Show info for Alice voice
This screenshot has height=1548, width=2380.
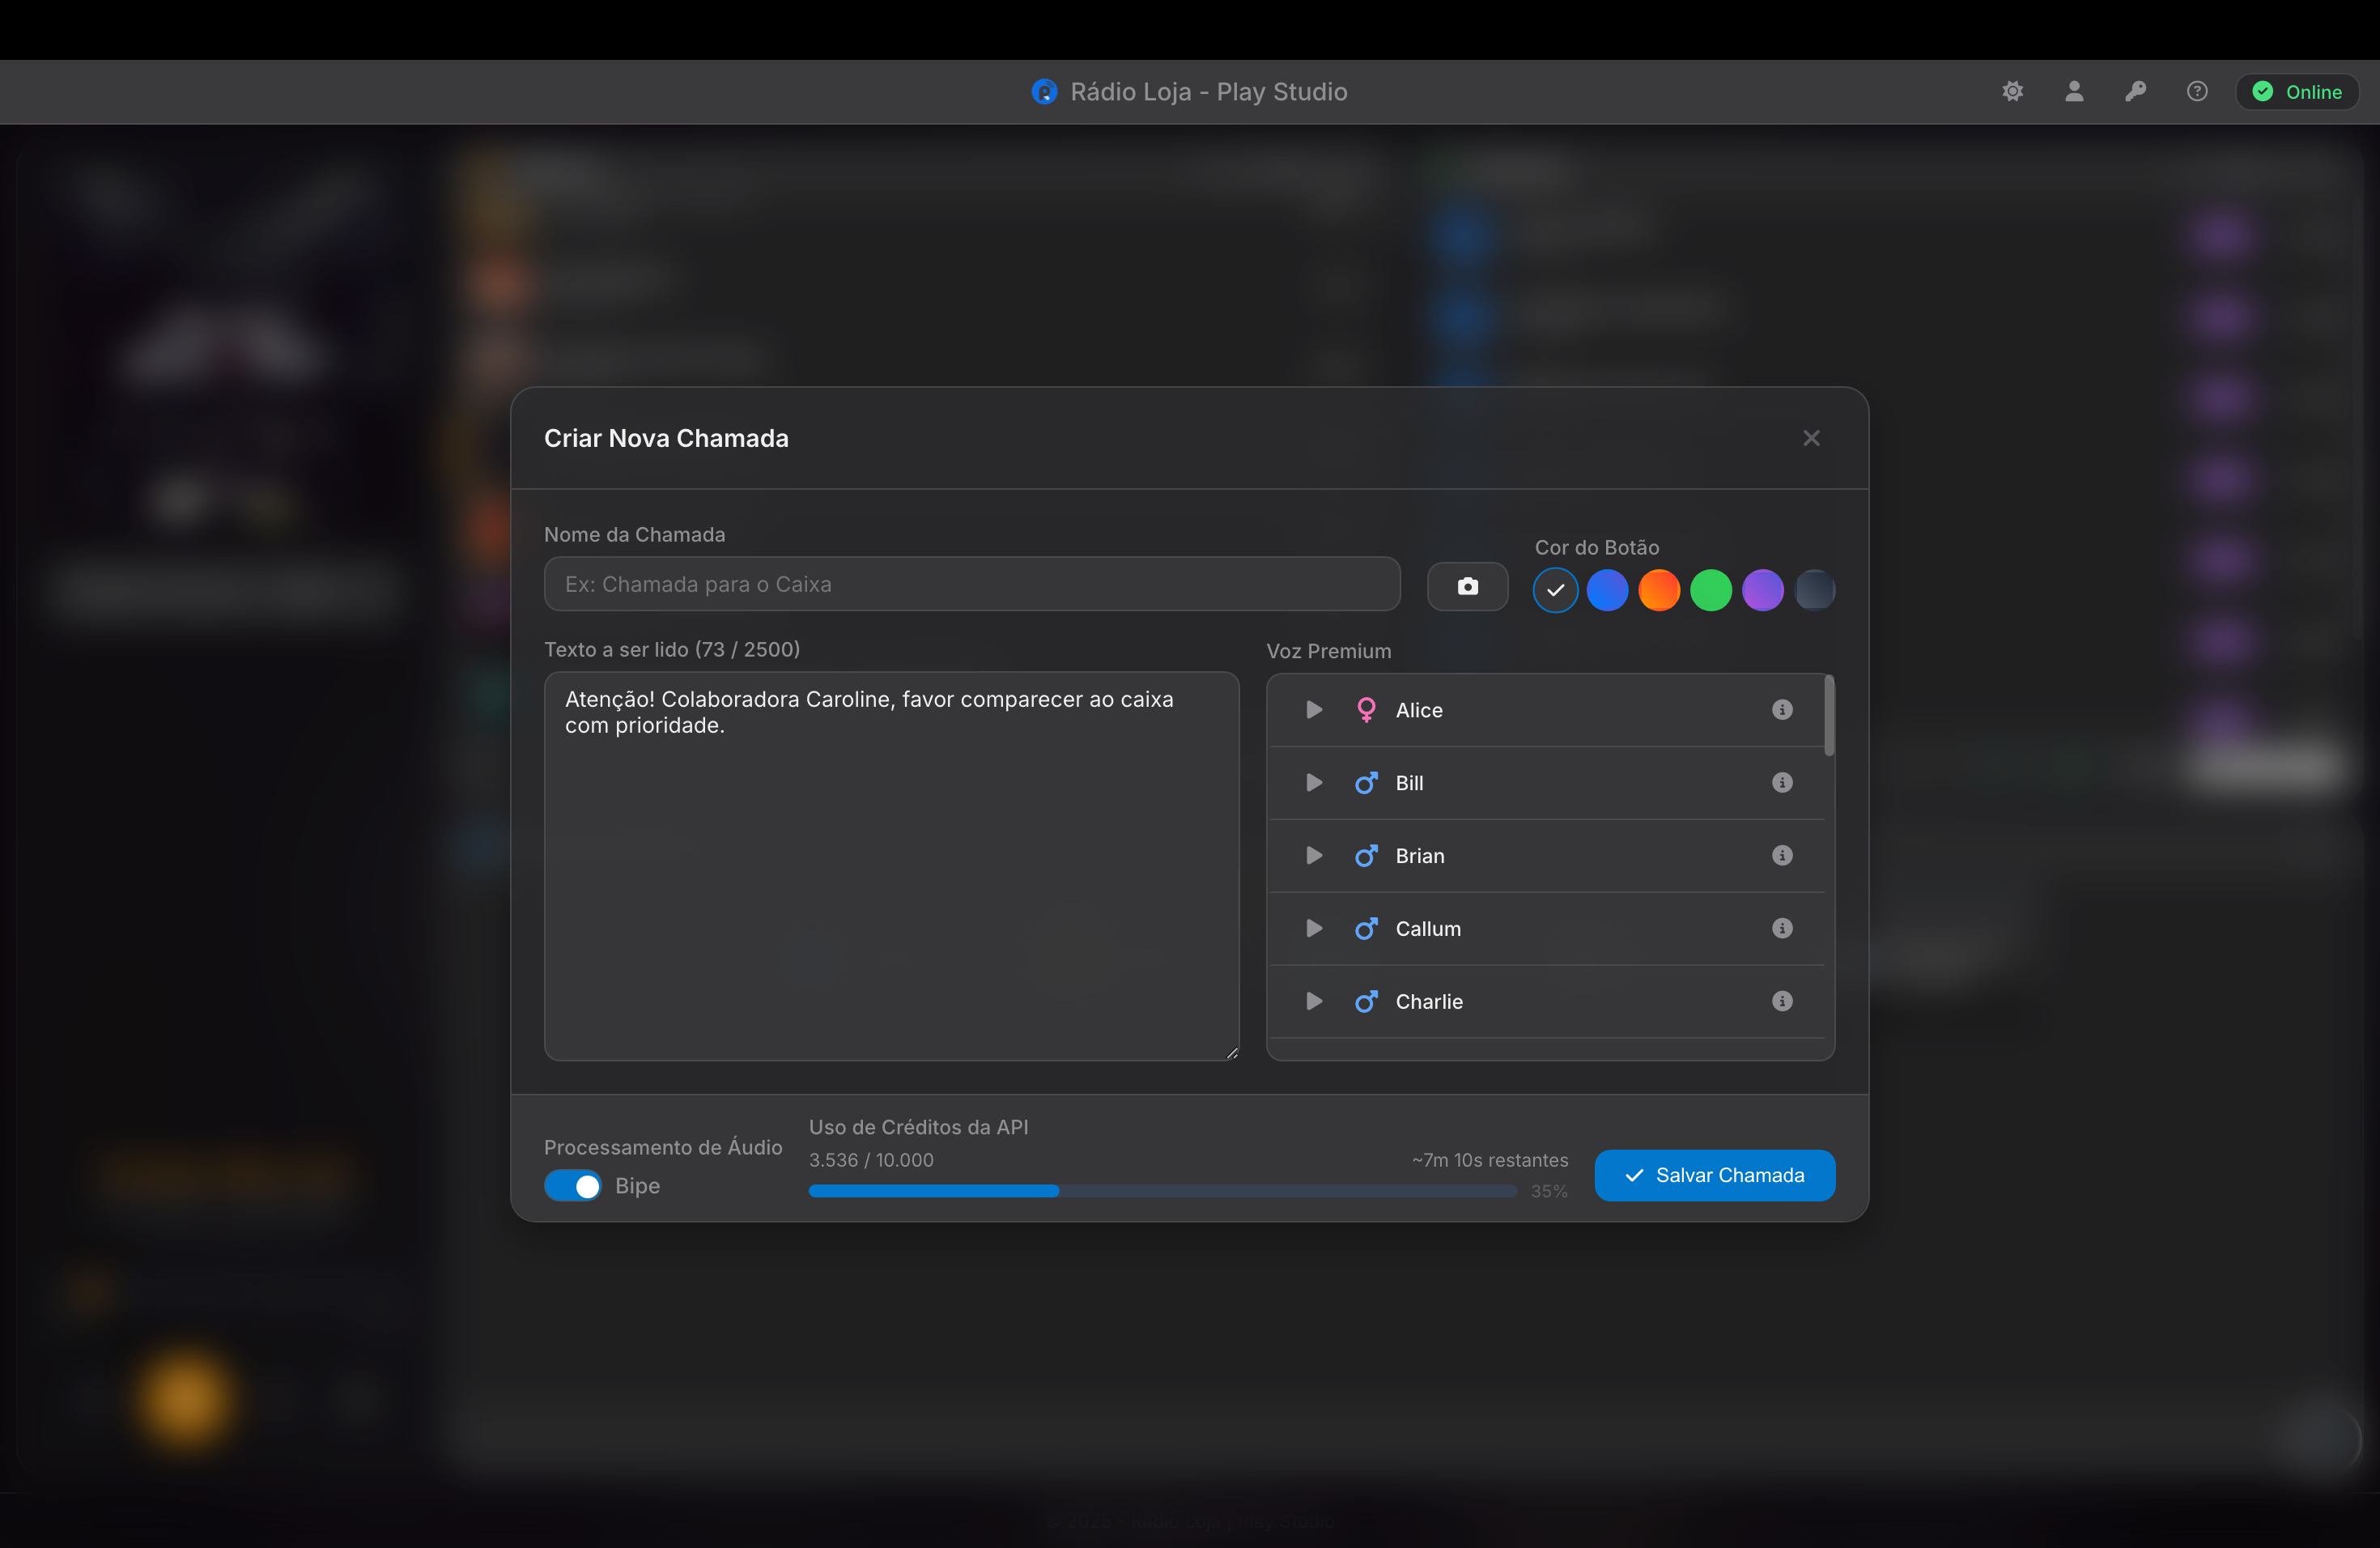click(x=1781, y=710)
